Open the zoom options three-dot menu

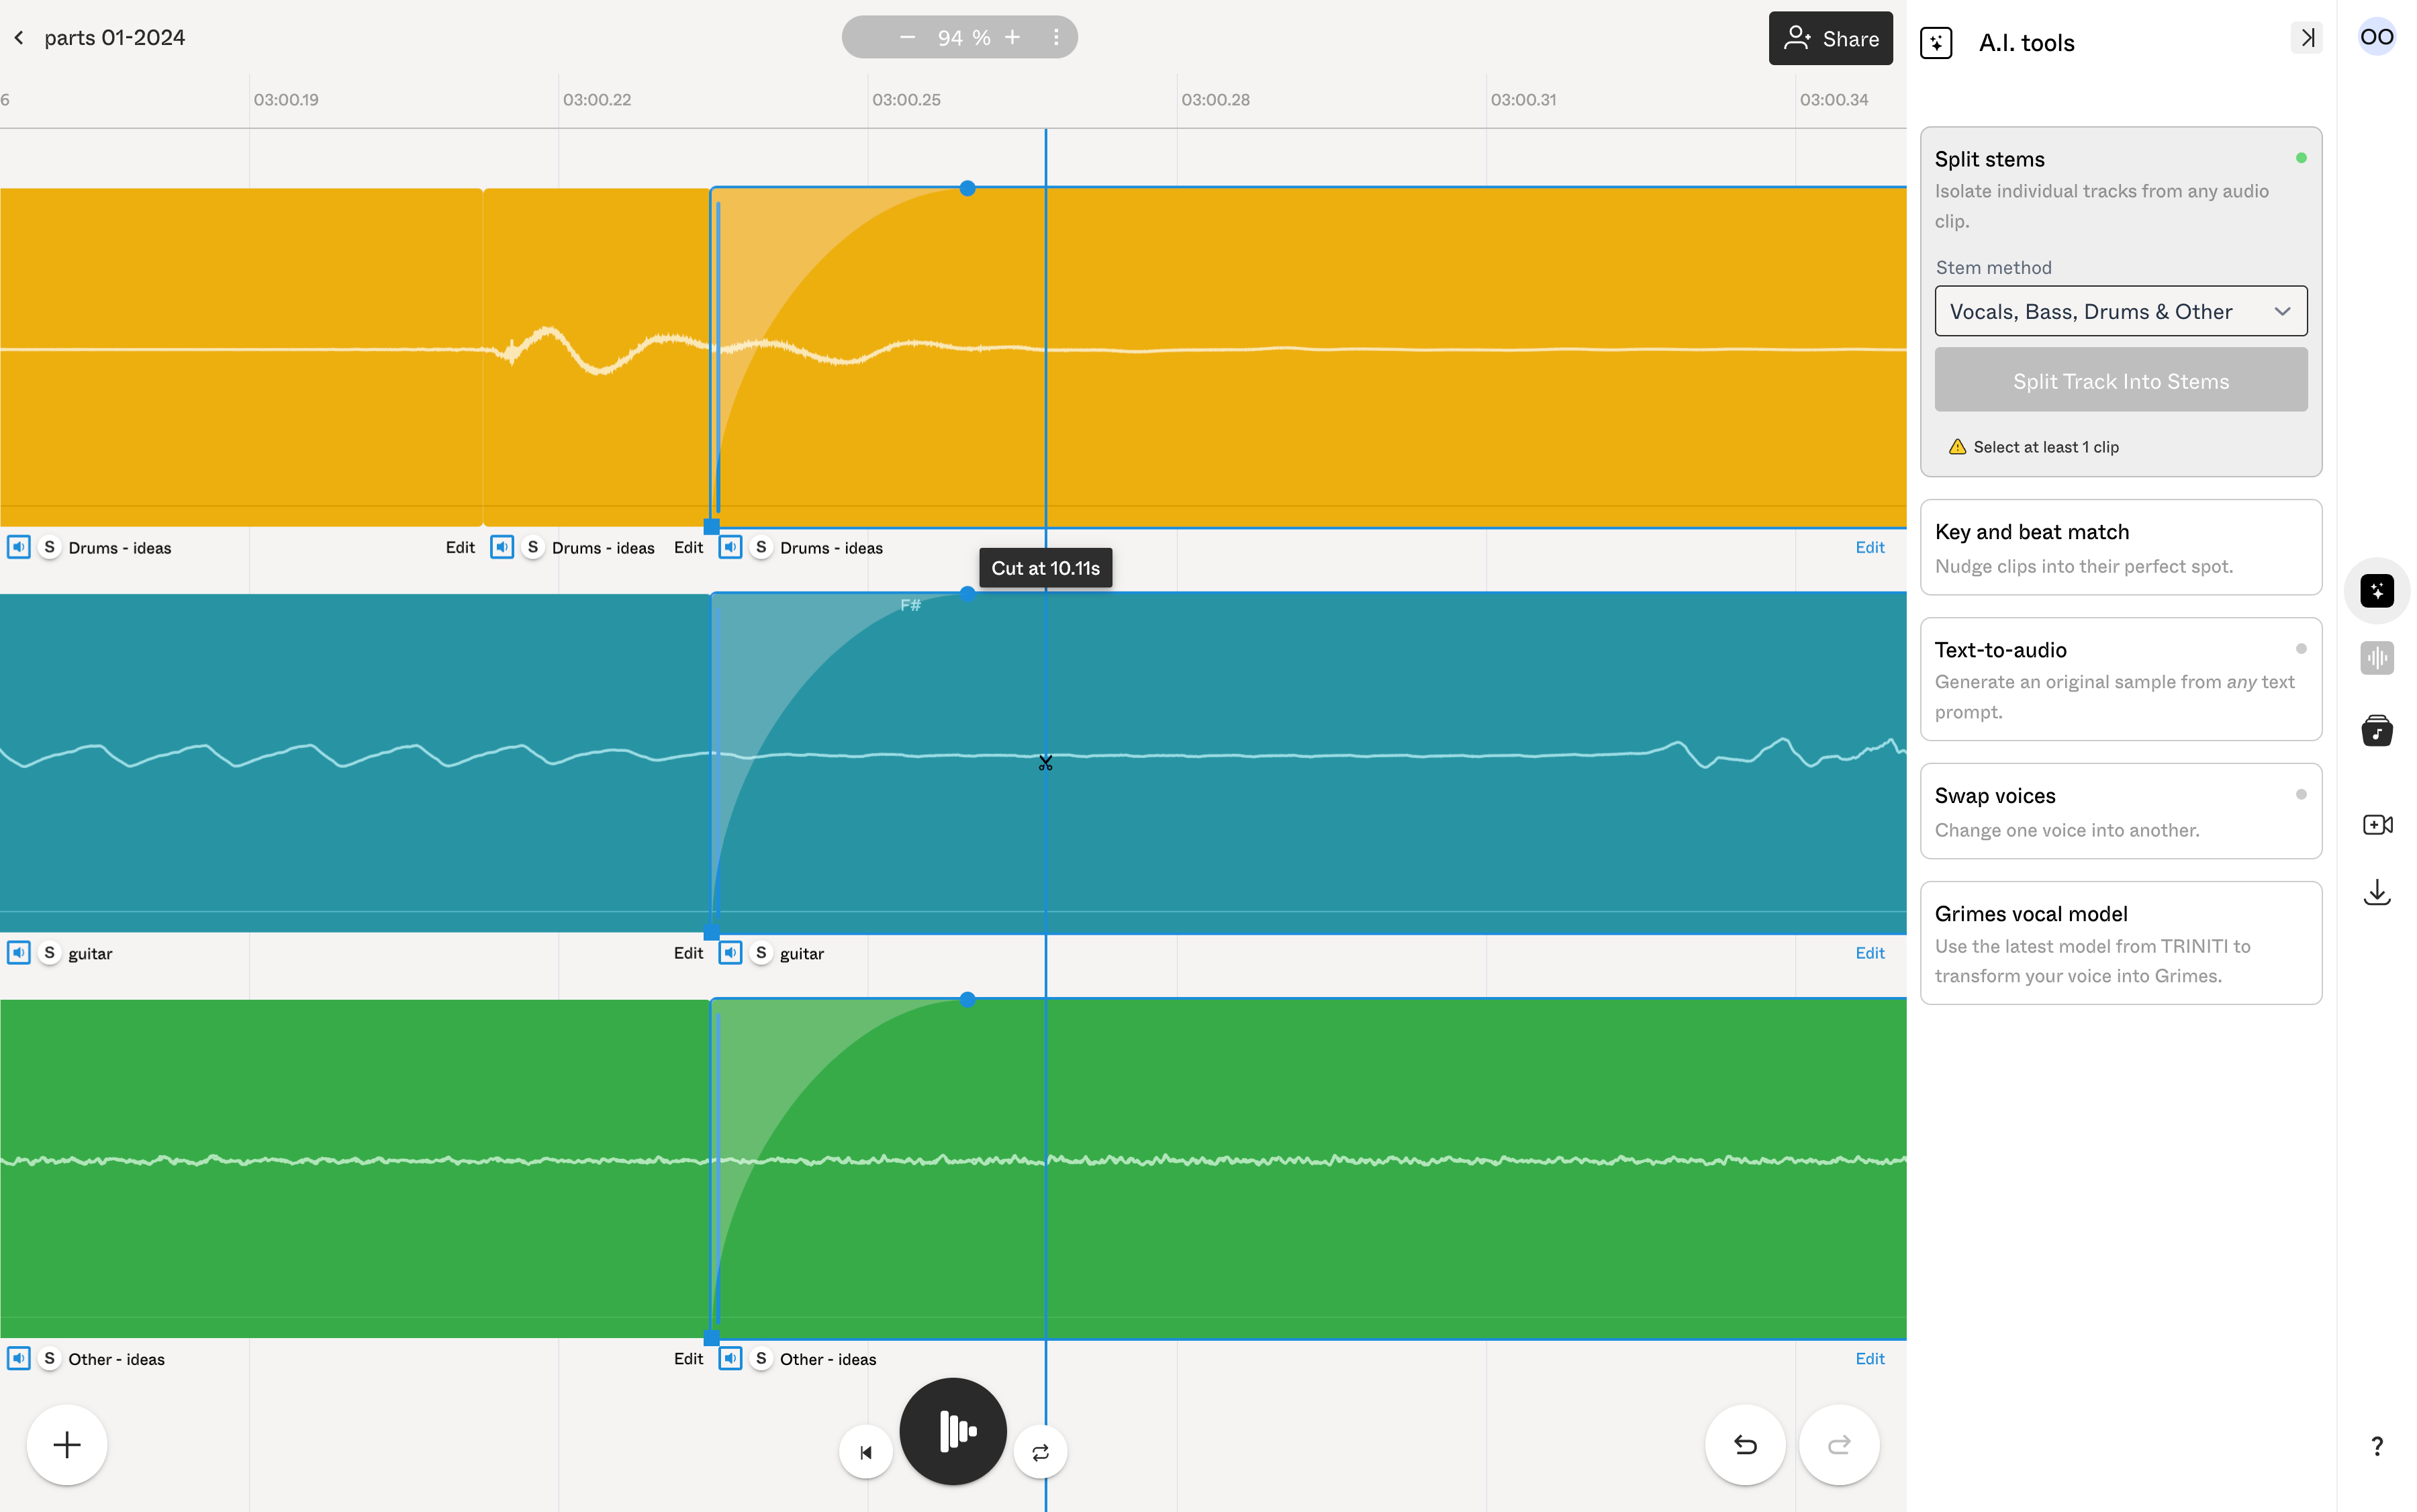(1056, 38)
